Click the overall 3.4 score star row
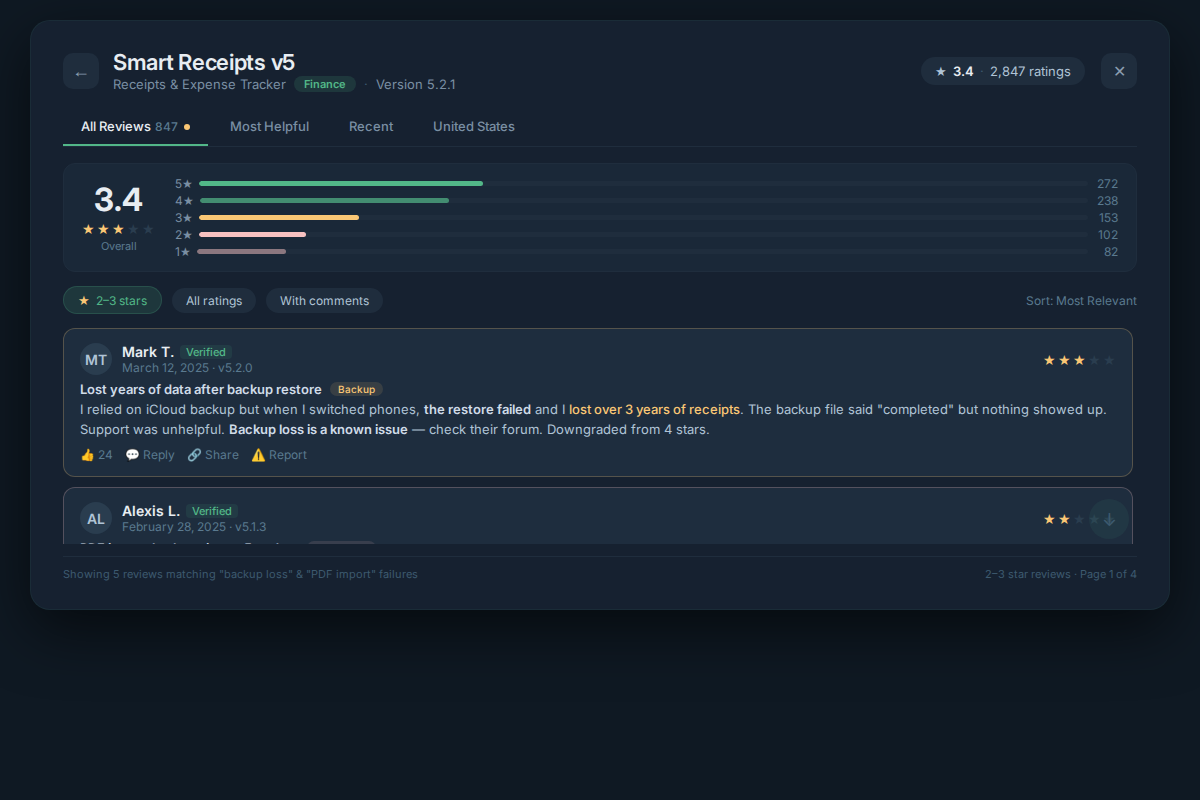1200x800 pixels. point(118,229)
